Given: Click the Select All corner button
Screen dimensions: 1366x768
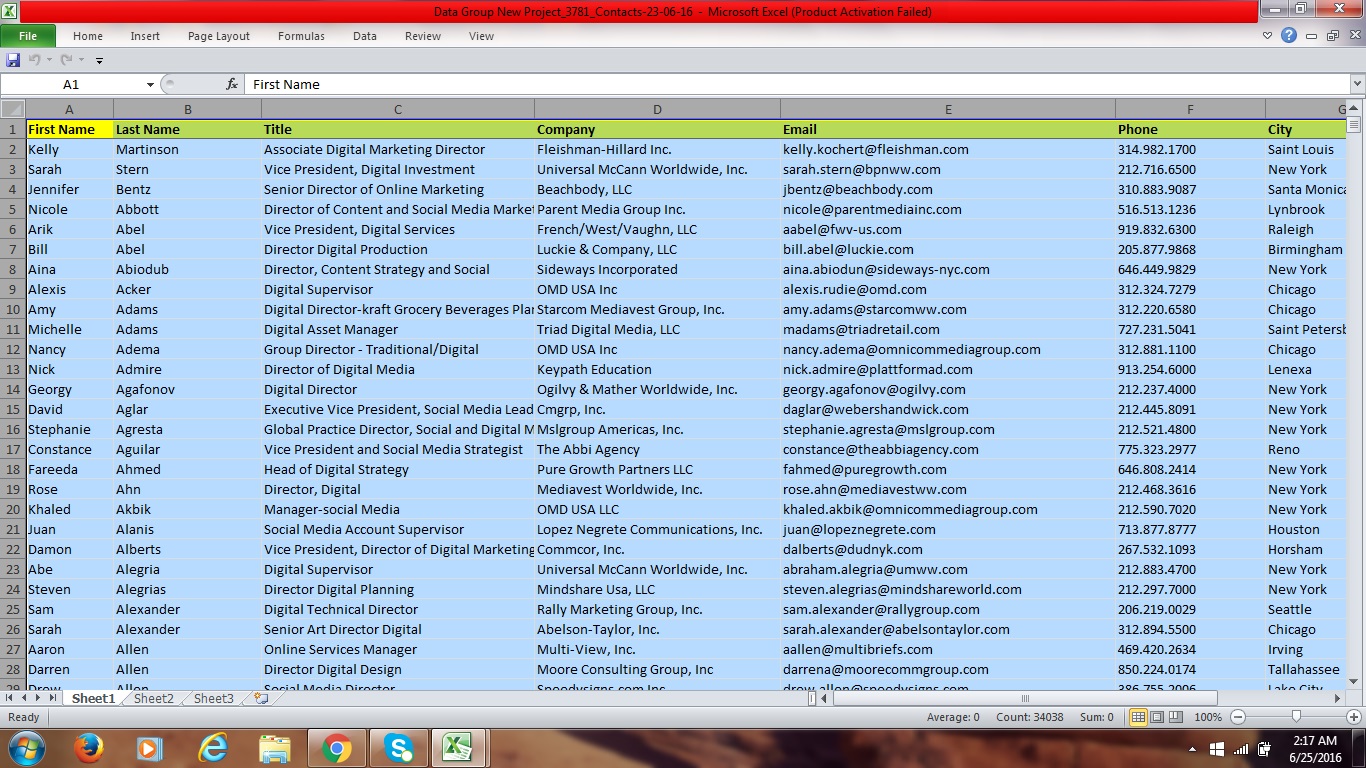Looking at the screenshot, I should coord(13,109).
